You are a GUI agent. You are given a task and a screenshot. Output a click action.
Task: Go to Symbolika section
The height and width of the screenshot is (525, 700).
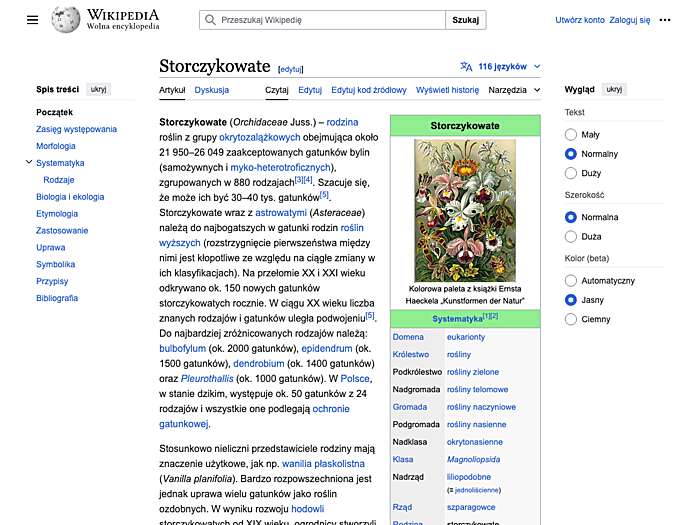[55, 265]
